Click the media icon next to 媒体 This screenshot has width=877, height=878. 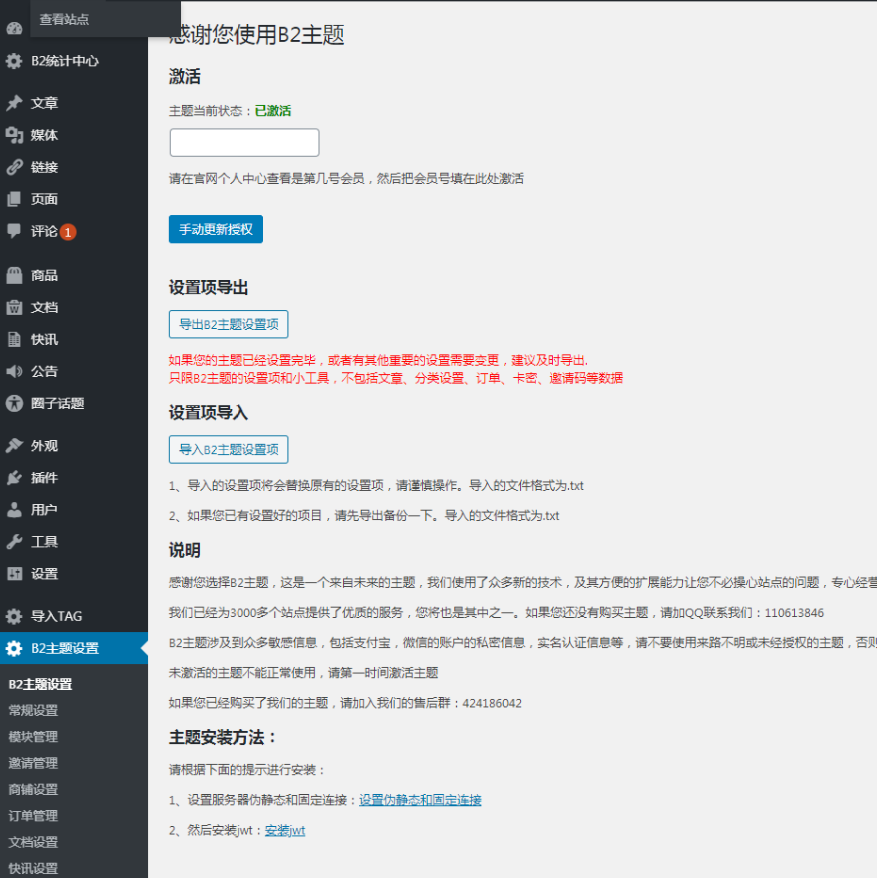pos(14,135)
